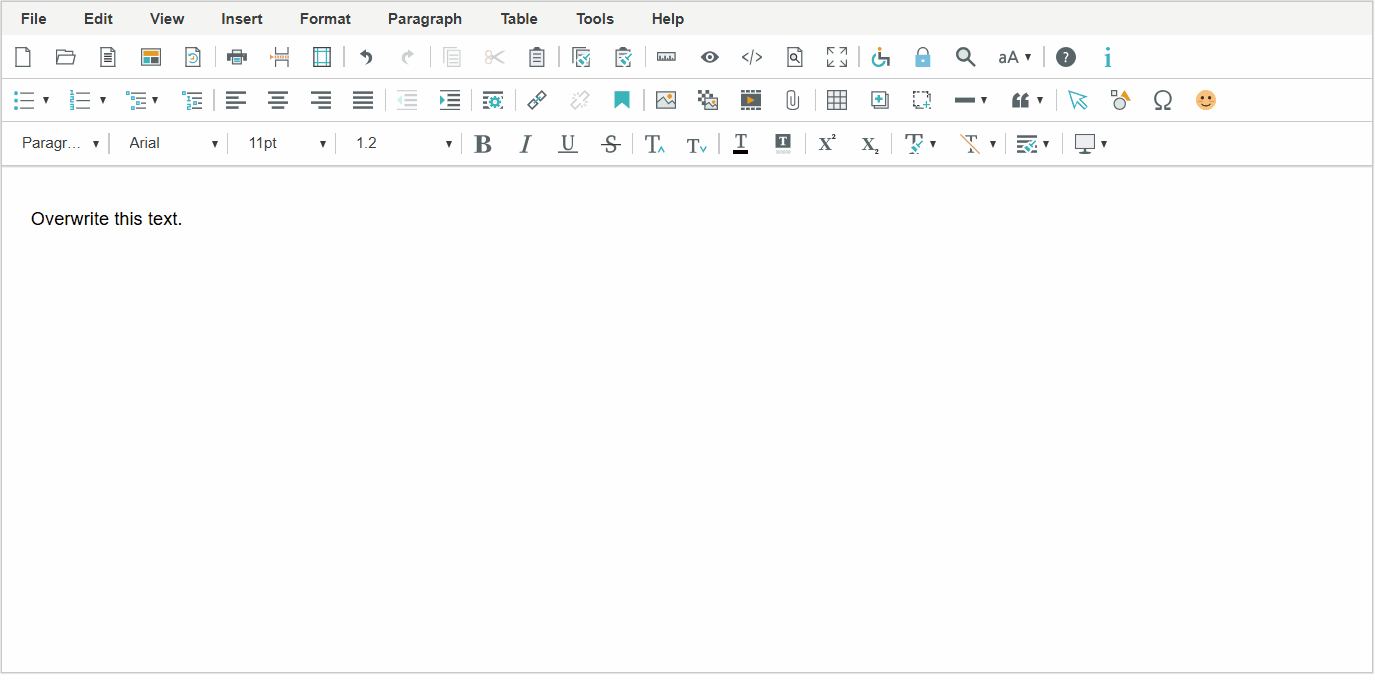Toggle the preview eye icon
Image resolution: width=1375 pixels, height=680 pixels.
click(710, 57)
